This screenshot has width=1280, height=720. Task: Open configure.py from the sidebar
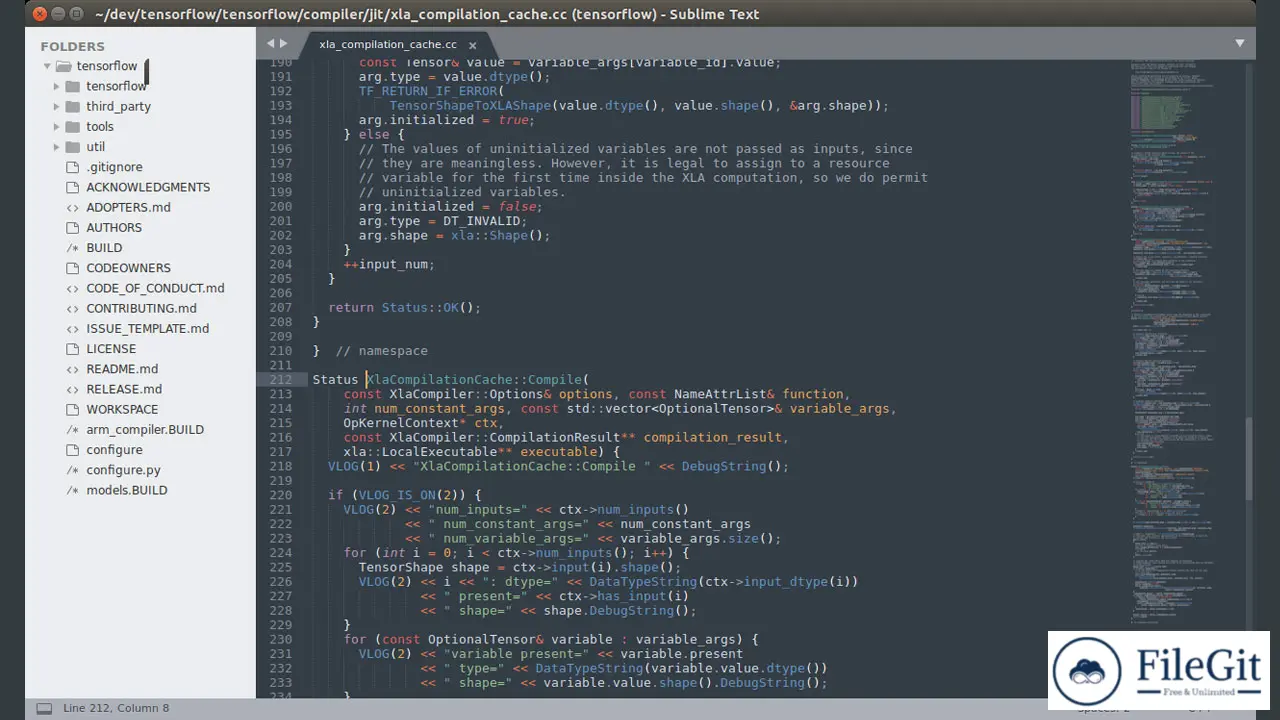pyautogui.click(x=123, y=470)
